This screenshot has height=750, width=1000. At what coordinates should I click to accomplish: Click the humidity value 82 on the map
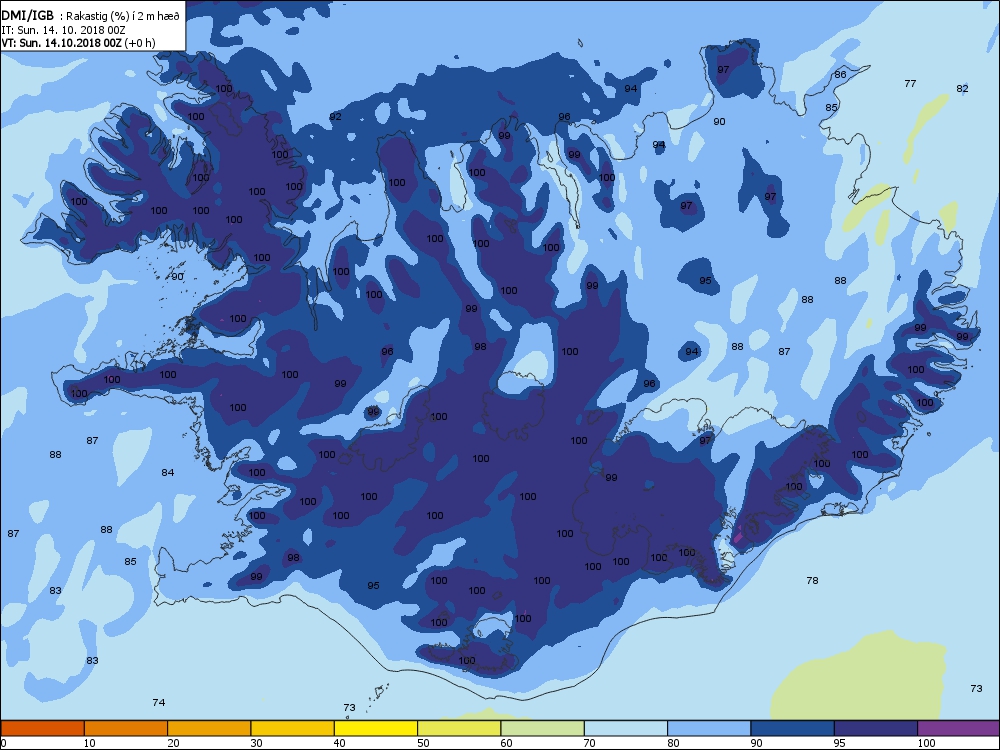pyautogui.click(x=962, y=89)
